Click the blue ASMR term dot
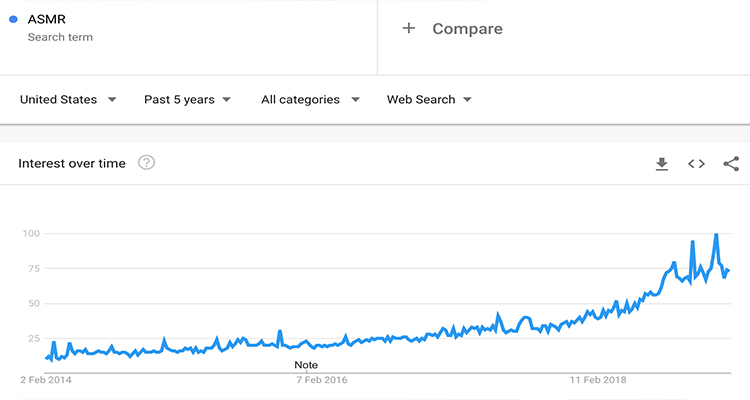 13,18
